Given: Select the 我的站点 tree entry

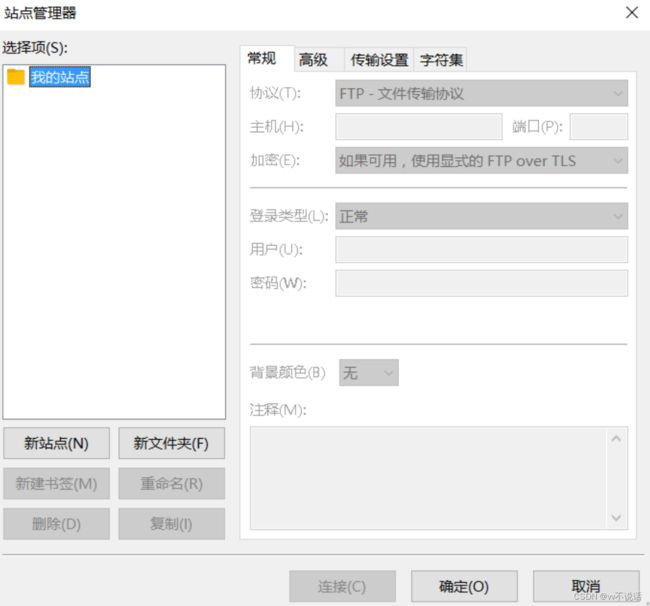Looking at the screenshot, I should (x=60, y=77).
